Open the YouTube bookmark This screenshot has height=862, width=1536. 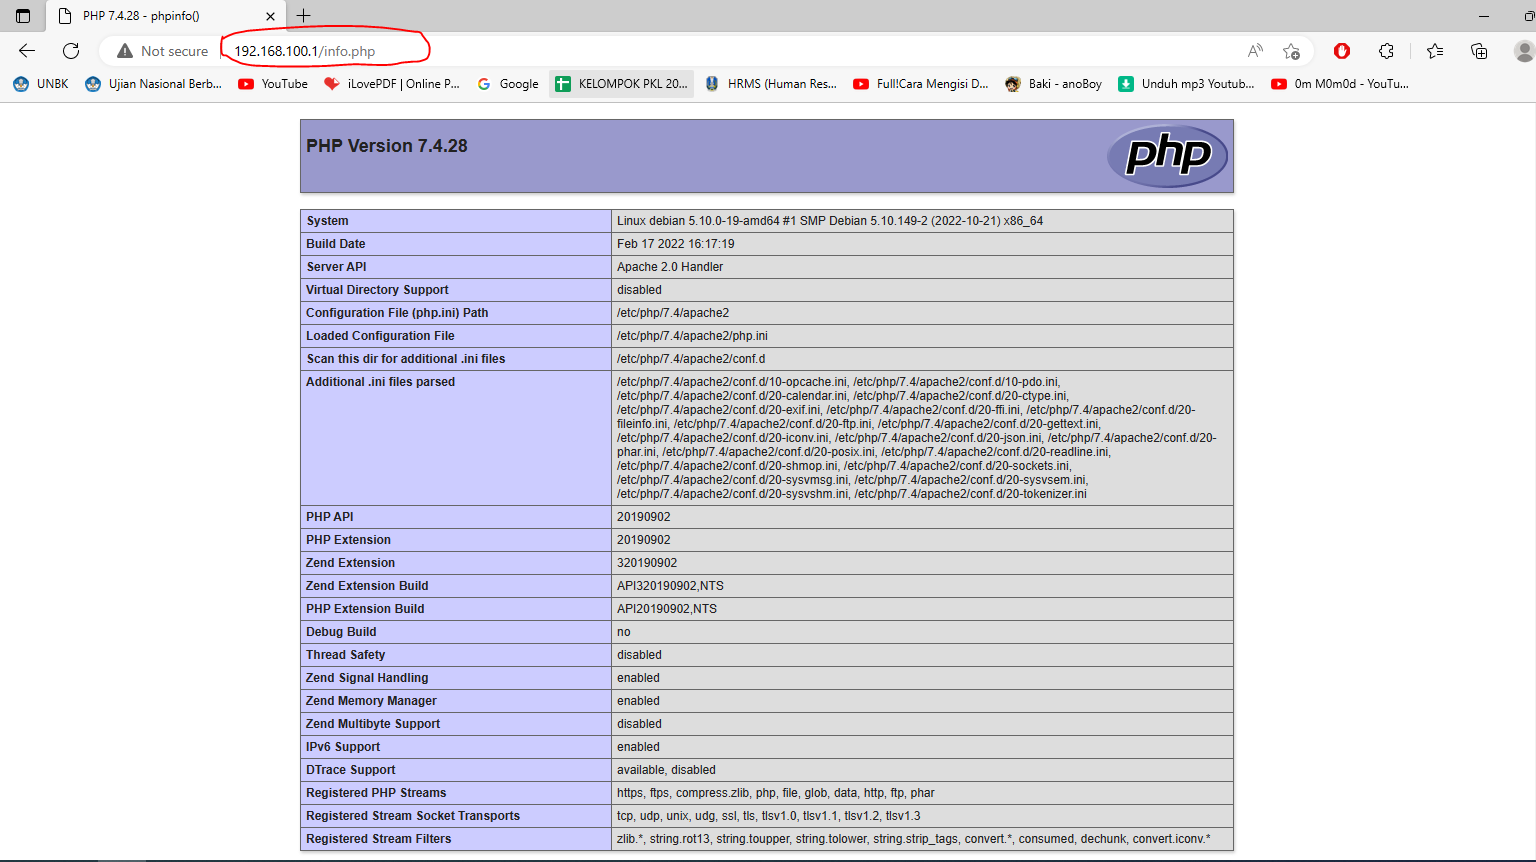click(273, 84)
